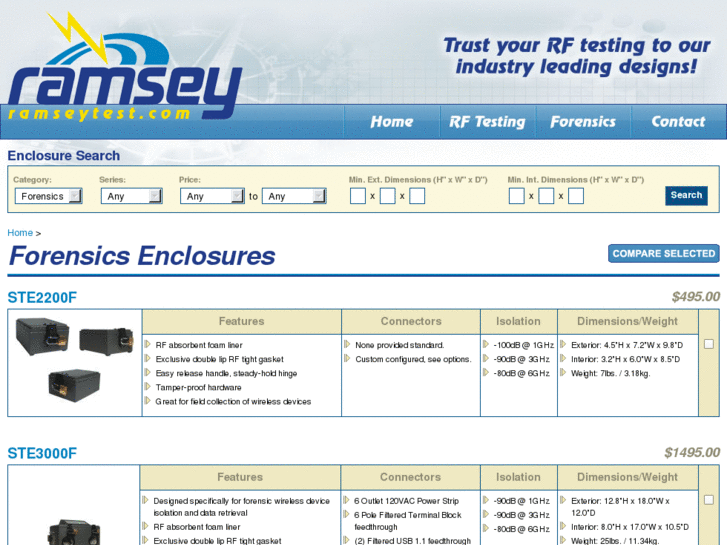Click '6 Pole Filtered Terminal Block feedthrough' text
The image size is (727, 545).
(408, 521)
